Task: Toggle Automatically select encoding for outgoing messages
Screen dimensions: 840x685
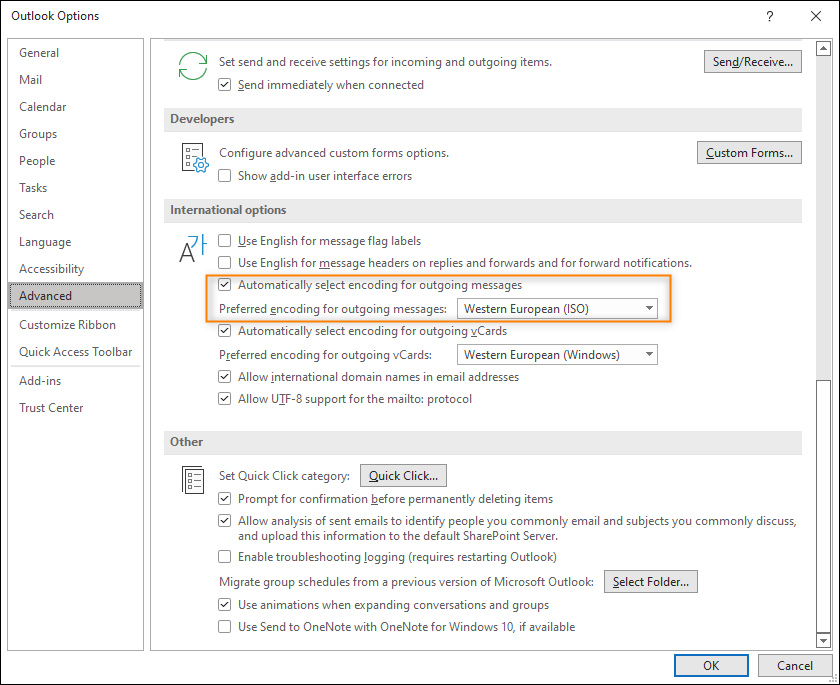Action: pos(224,285)
